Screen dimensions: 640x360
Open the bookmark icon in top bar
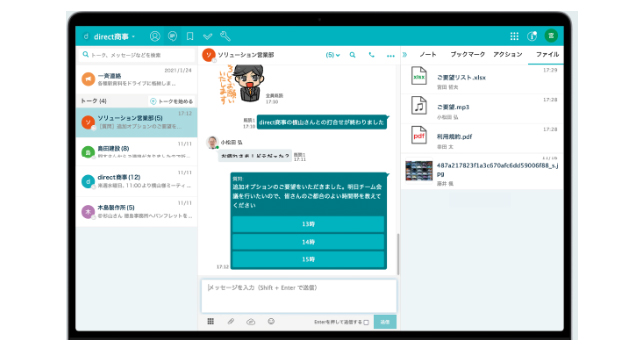click(x=190, y=36)
